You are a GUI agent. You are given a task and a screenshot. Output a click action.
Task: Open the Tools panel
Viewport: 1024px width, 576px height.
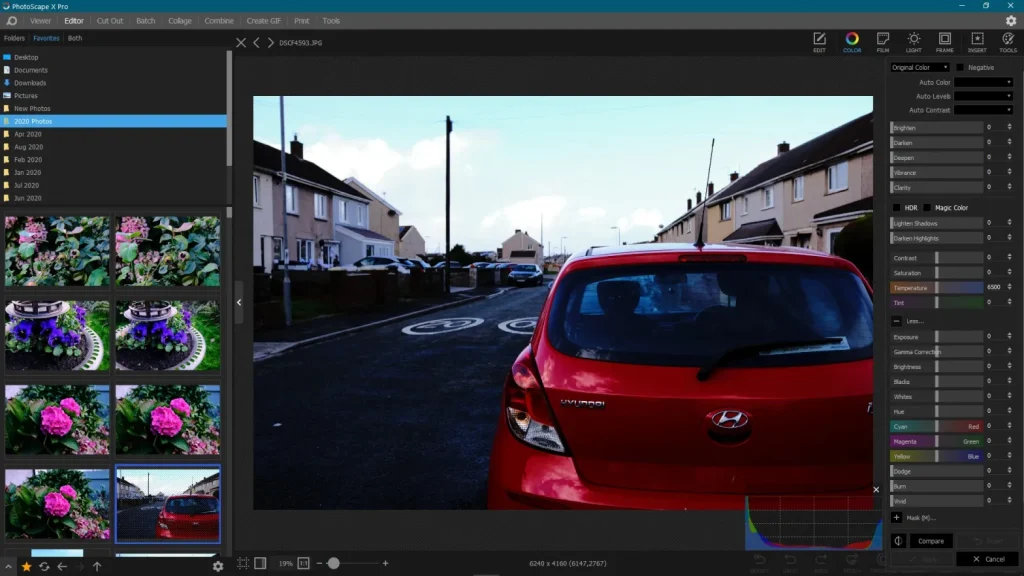click(1006, 42)
